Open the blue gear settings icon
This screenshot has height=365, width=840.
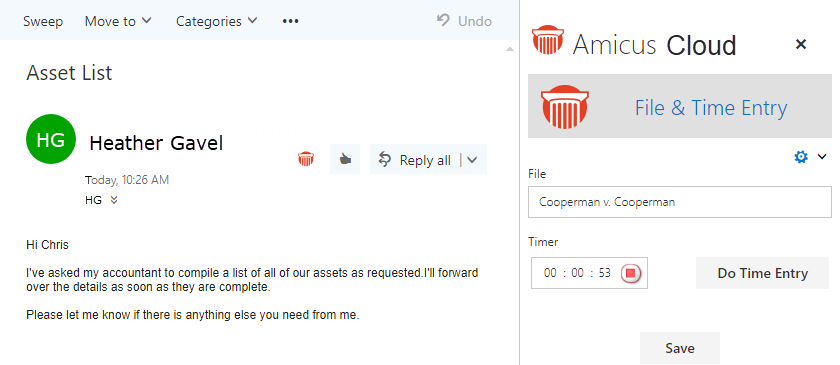[x=801, y=157]
